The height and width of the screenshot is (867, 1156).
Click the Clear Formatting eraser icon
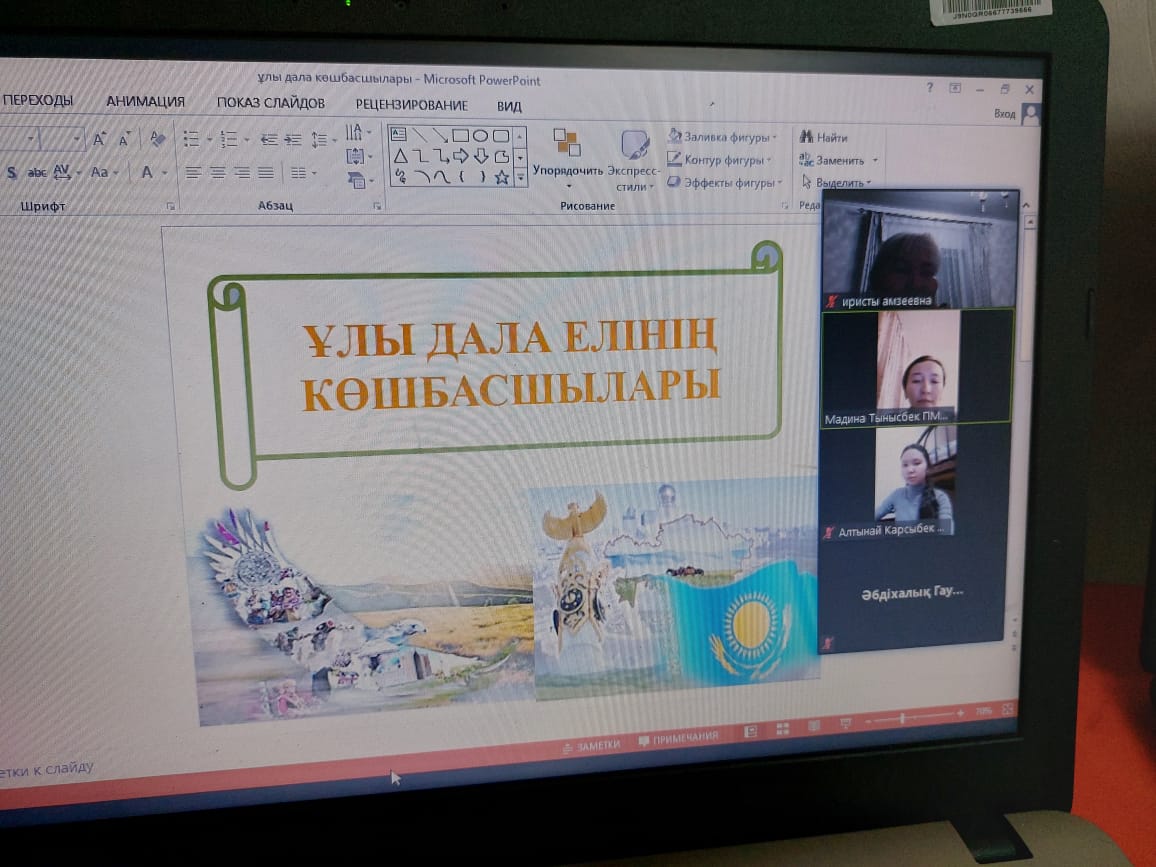[x=156, y=139]
